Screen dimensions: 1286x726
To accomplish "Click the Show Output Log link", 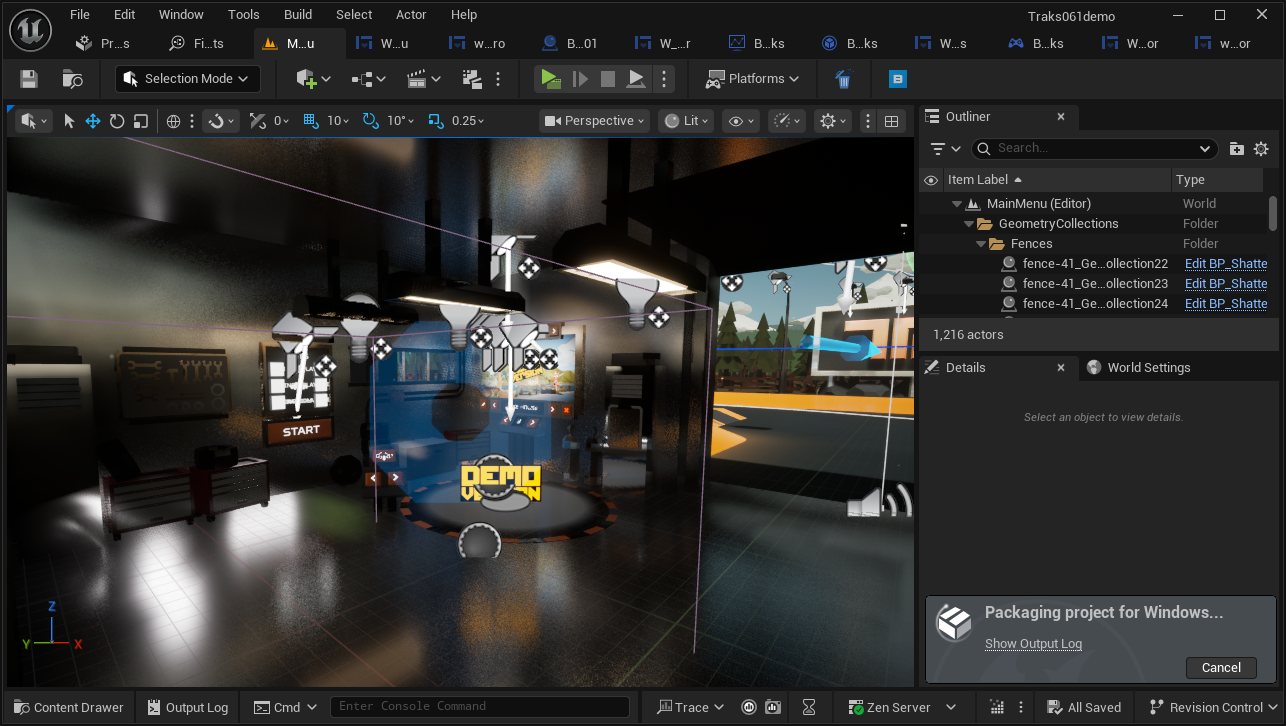I will [x=1033, y=644].
